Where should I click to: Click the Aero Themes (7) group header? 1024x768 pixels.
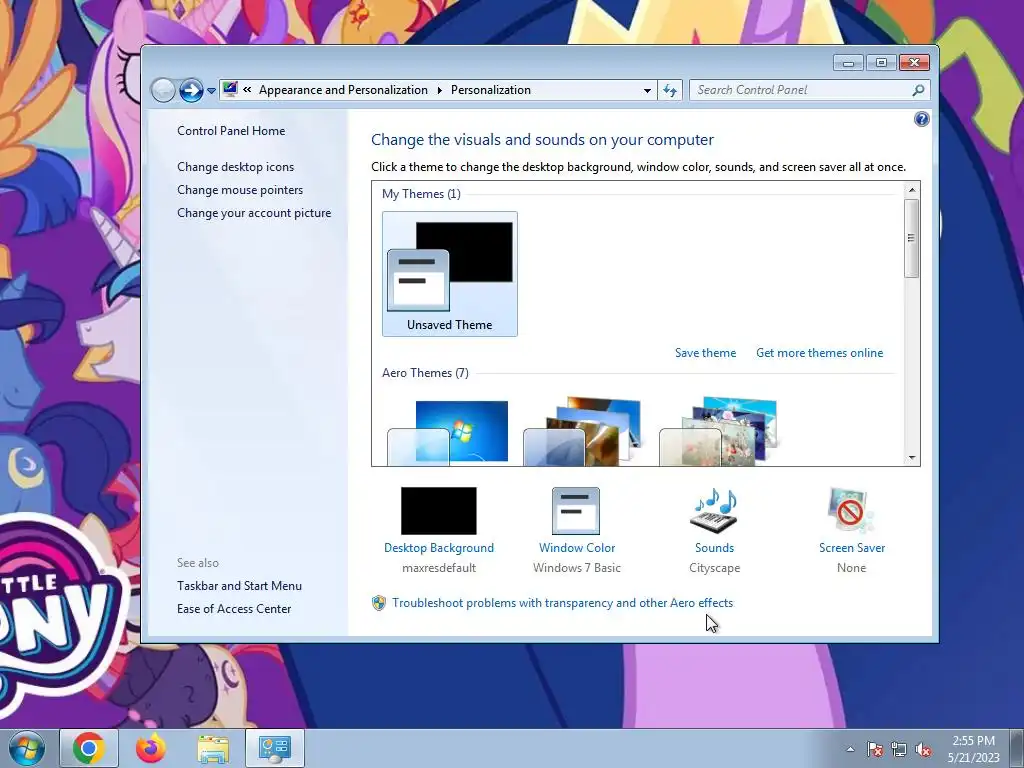click(425, 373)
